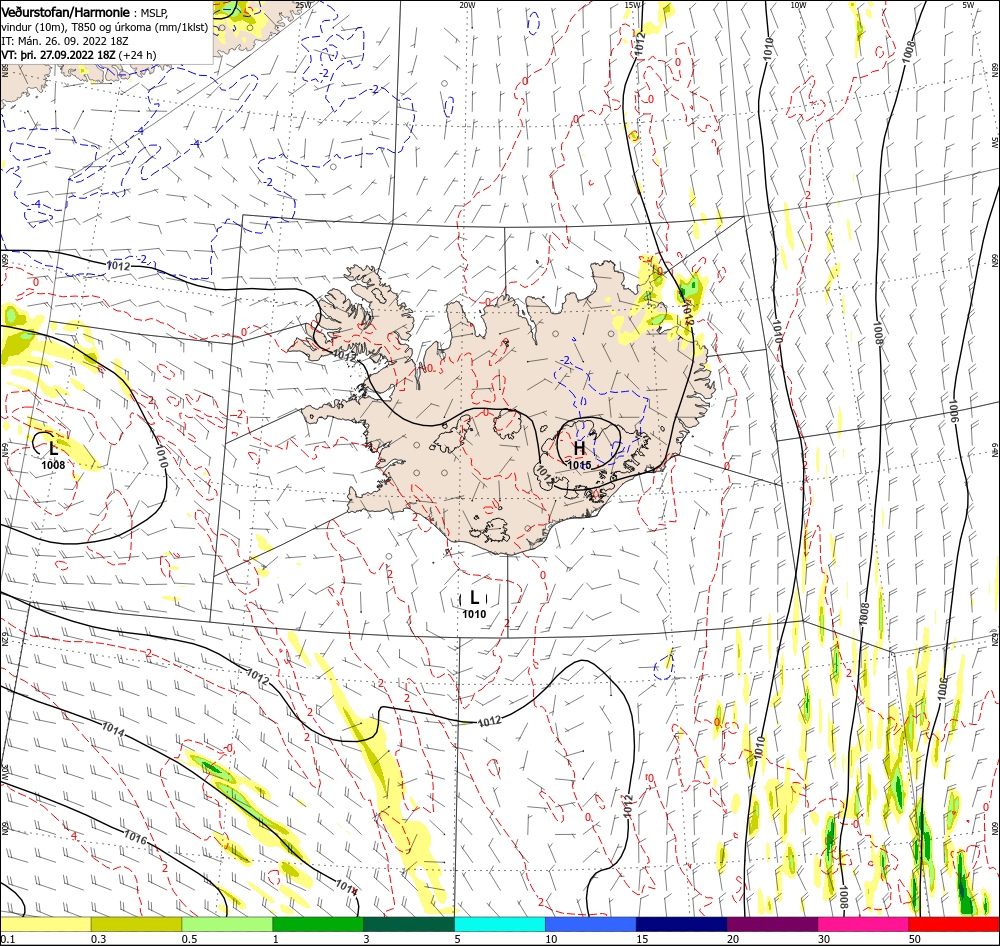Select the light green 0.5 legend swatch
This screenshot has width=1000, height=946.
pos(227,924)
